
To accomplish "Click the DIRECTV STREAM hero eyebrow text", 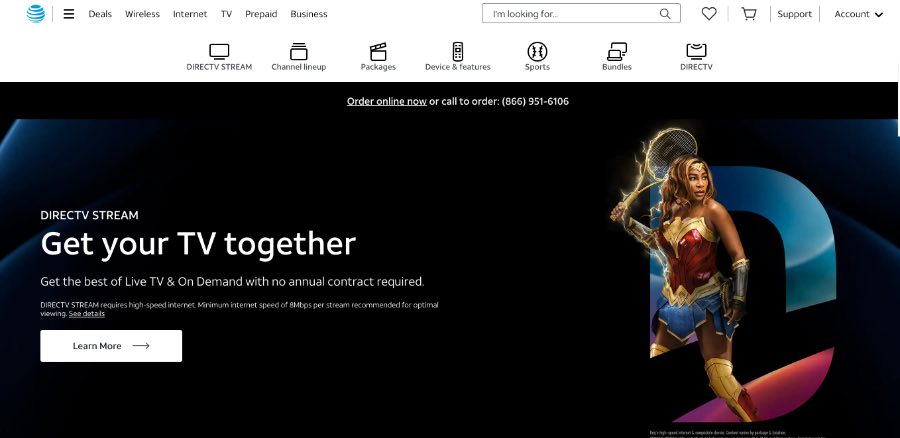I will point(89,215).
